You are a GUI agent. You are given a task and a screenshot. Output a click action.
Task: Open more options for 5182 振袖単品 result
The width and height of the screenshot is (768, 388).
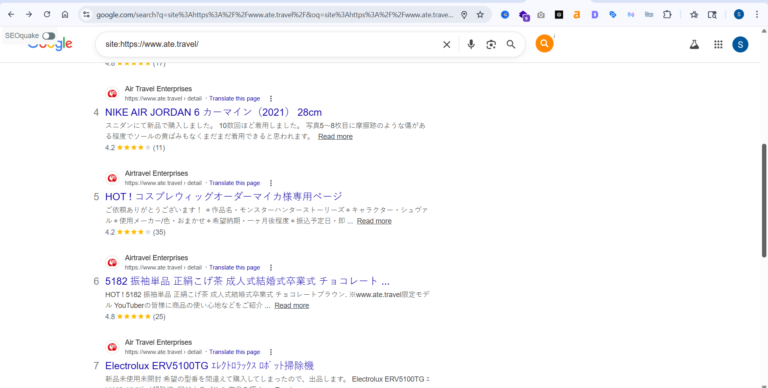[271, 268]
